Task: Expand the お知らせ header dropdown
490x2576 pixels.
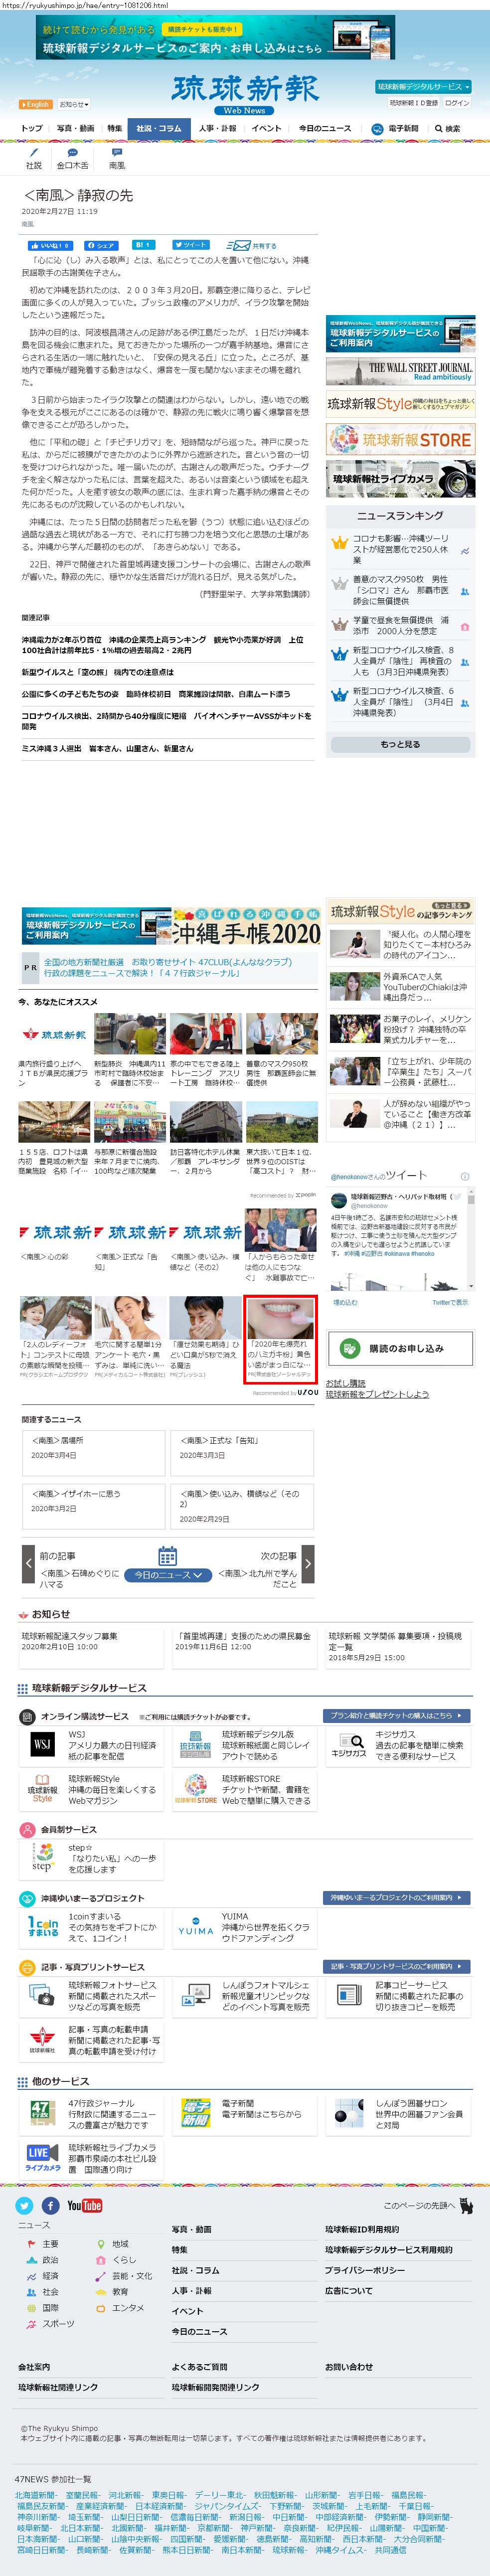Action: click(73, 104)
